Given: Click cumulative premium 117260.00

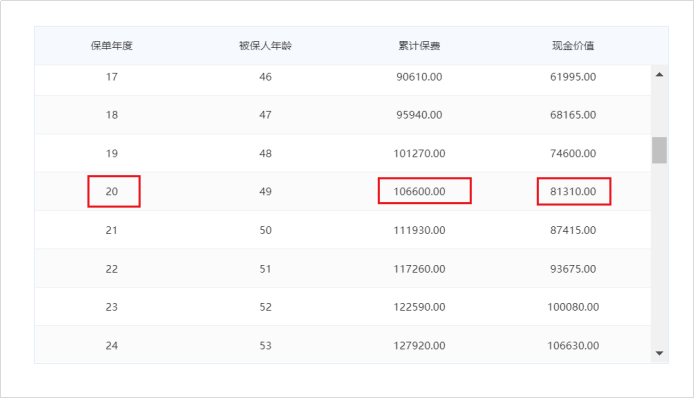Looking at the screenshot, I should point(419,269).
